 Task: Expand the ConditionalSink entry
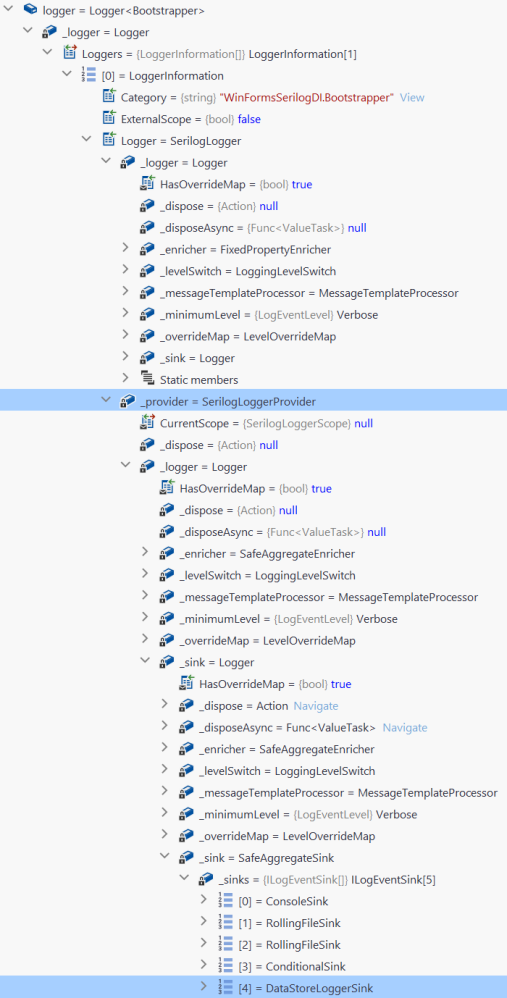204,965
